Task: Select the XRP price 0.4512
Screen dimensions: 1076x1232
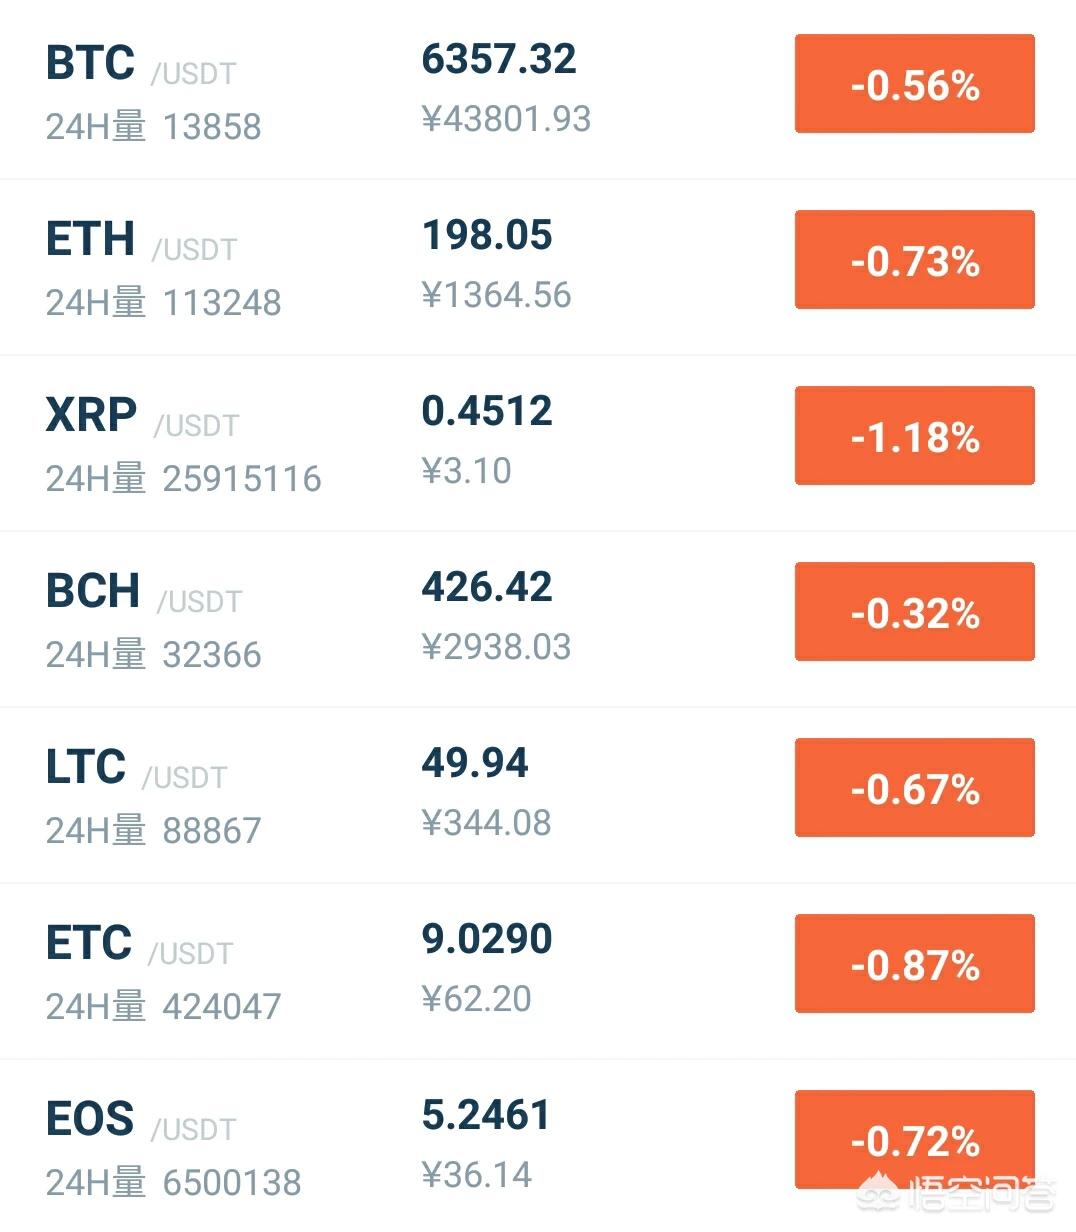Action: [x=487, y=411]
